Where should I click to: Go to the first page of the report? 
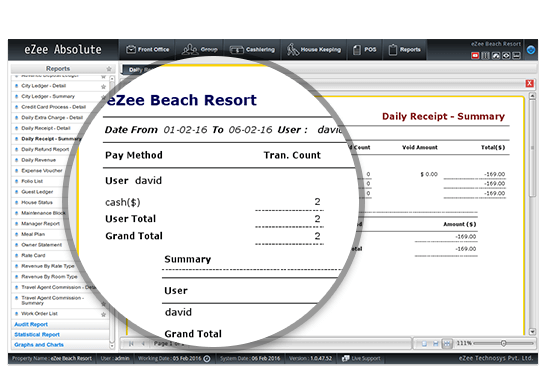131,343
